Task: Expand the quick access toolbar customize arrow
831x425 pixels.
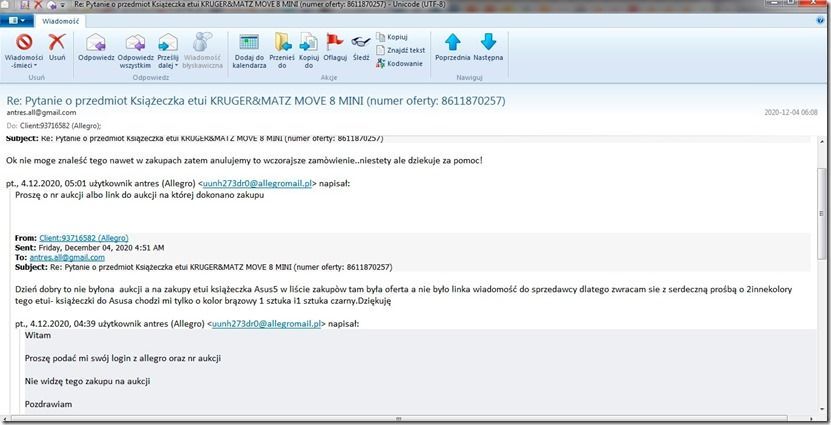Action: [x=63, y=5]
